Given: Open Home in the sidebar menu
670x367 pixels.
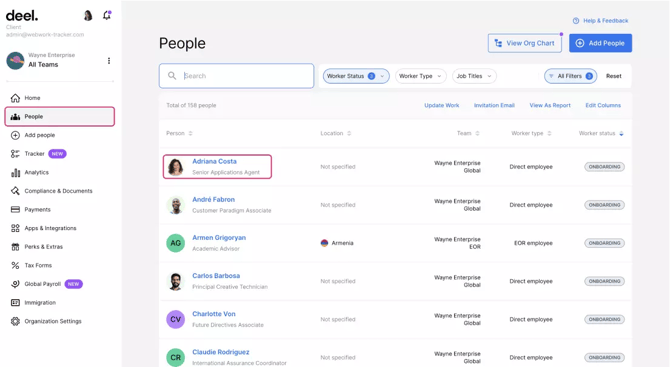Looking at the screenshot, I should pos(32,98).
